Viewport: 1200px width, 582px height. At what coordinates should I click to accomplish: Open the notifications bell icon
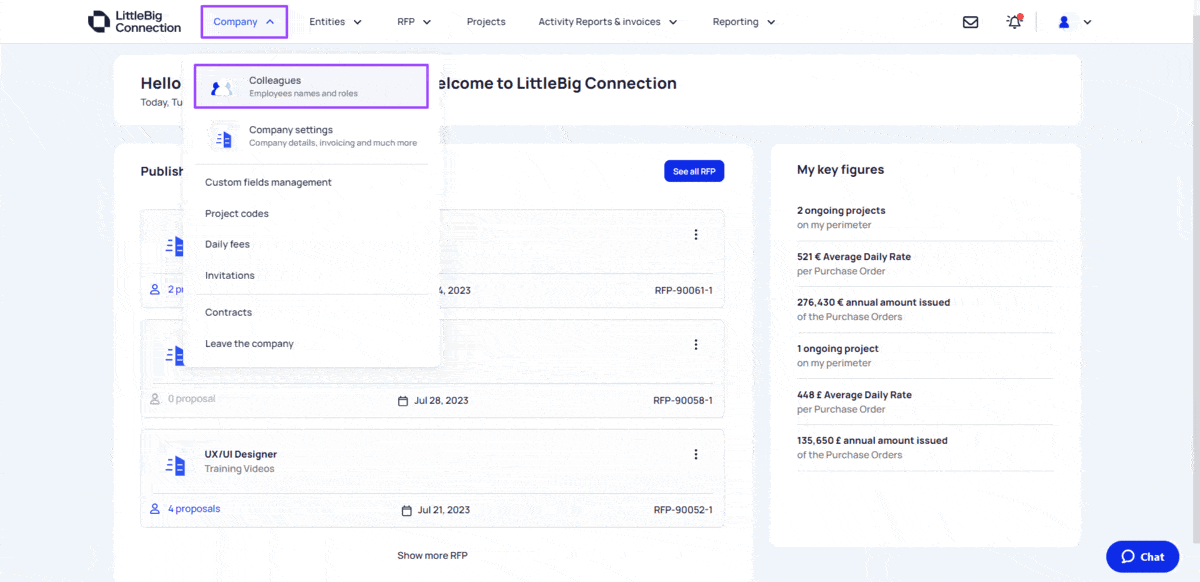pos(1014,22)
